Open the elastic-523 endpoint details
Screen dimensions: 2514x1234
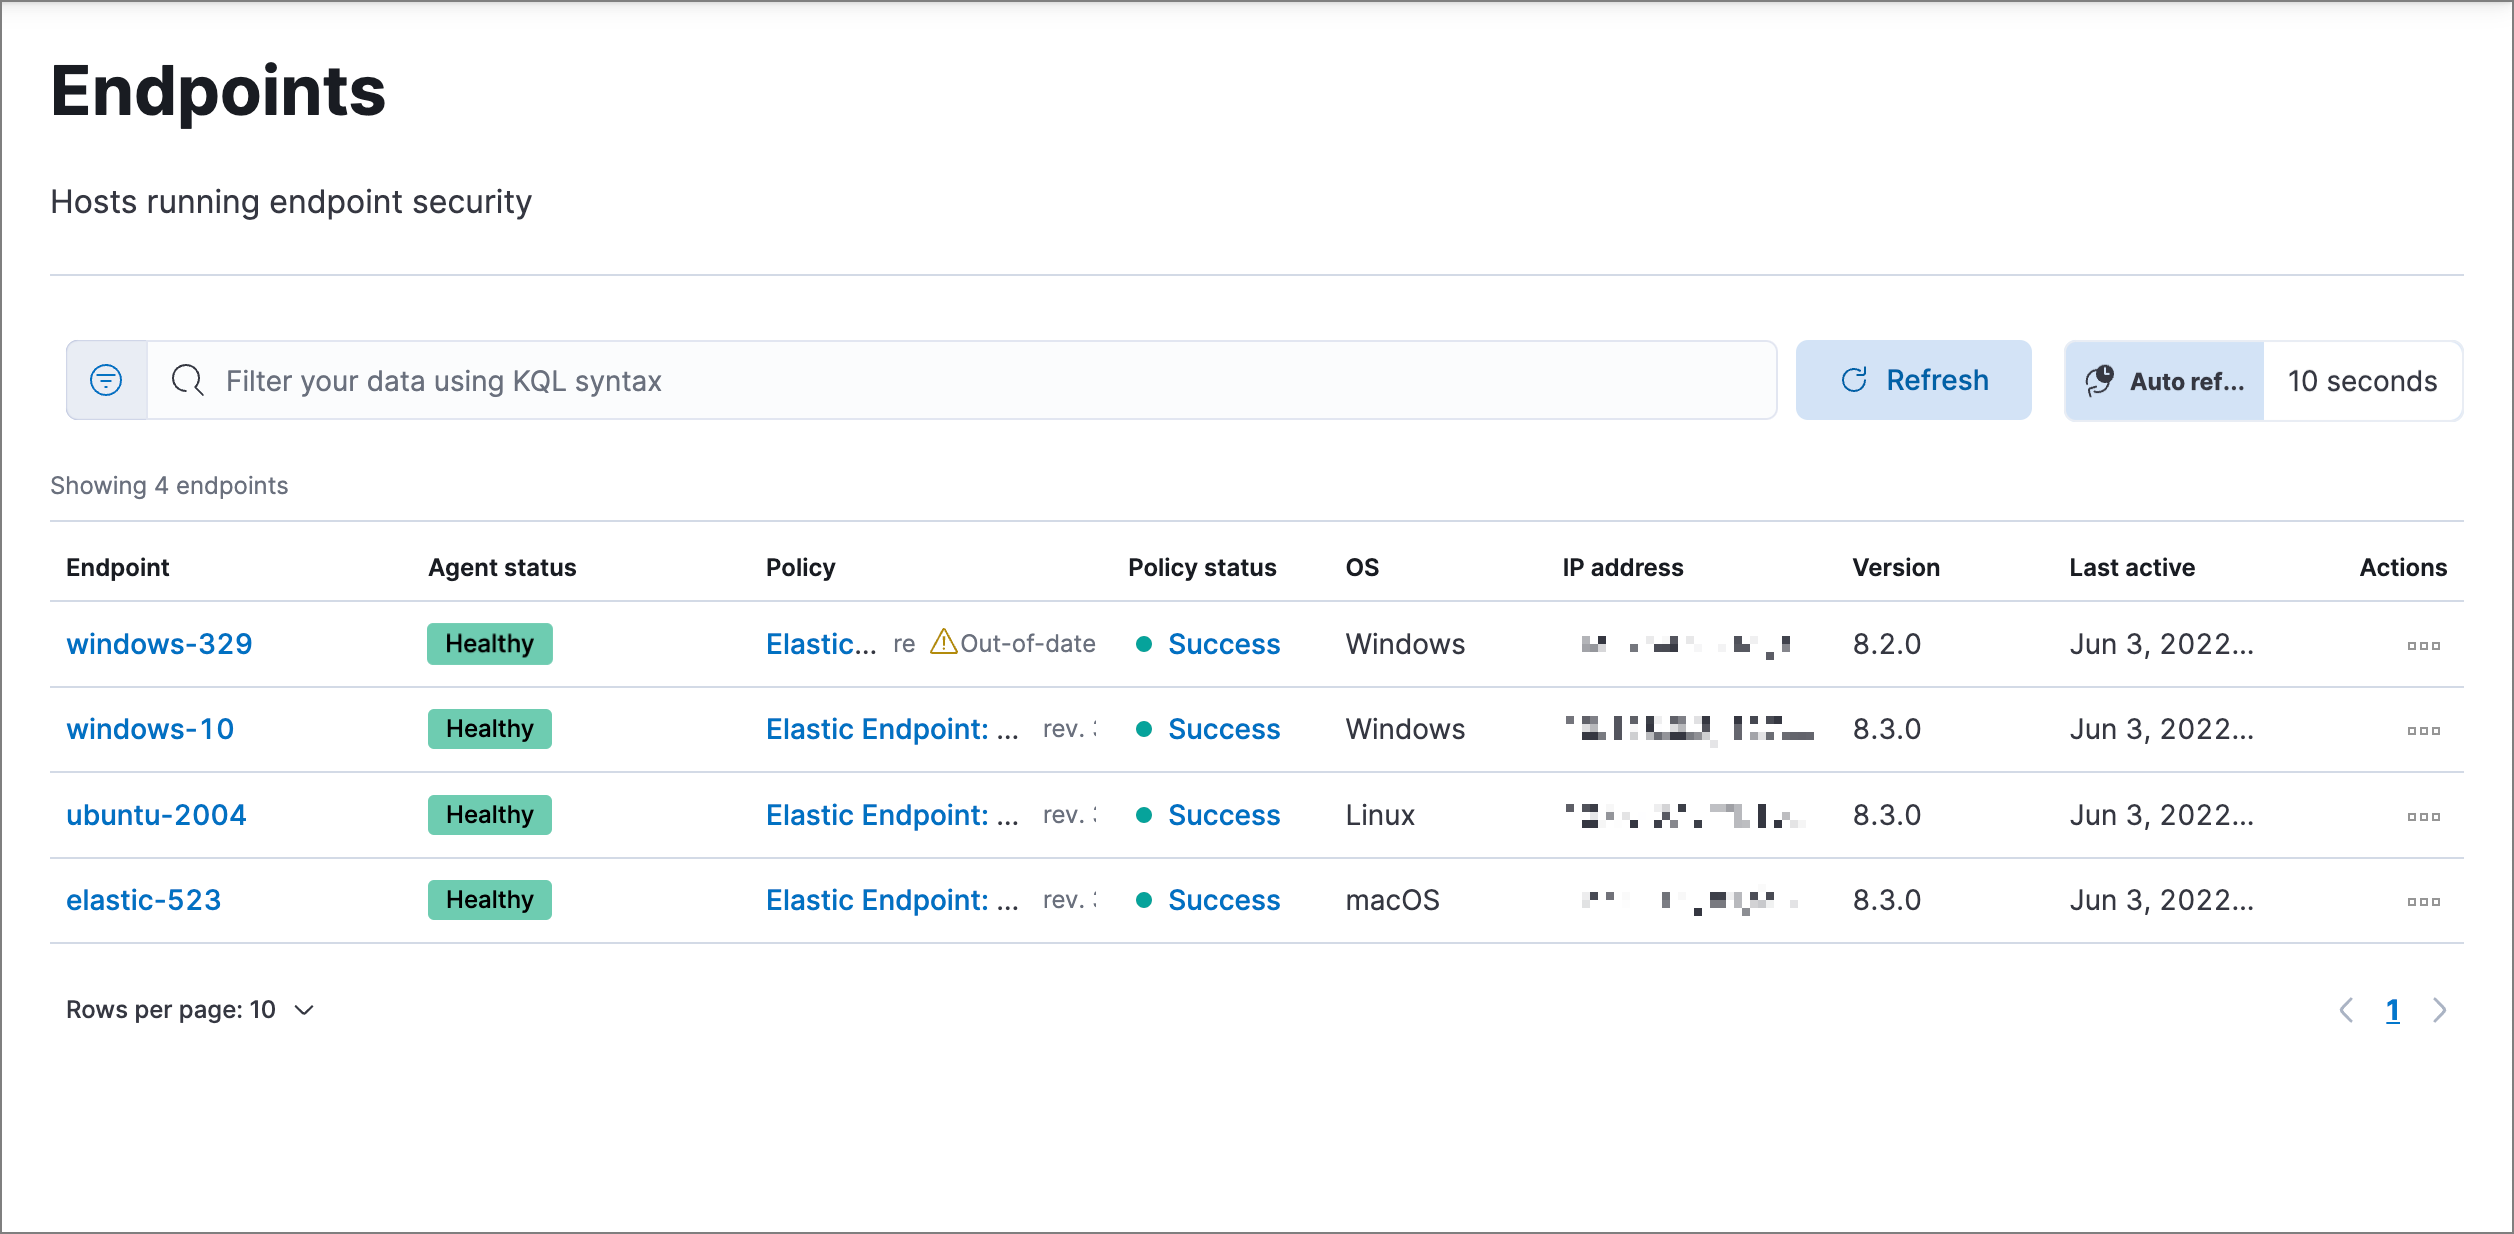pos(144,899)
